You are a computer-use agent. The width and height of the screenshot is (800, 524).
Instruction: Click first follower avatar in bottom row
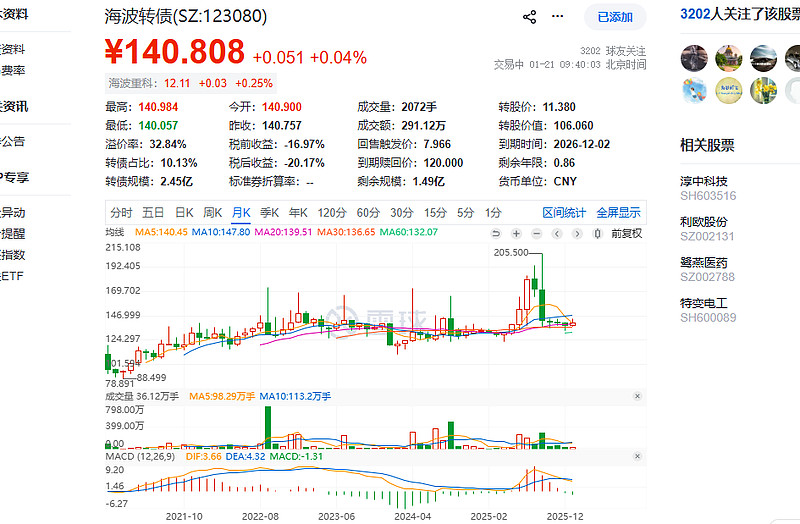[694, 91]
